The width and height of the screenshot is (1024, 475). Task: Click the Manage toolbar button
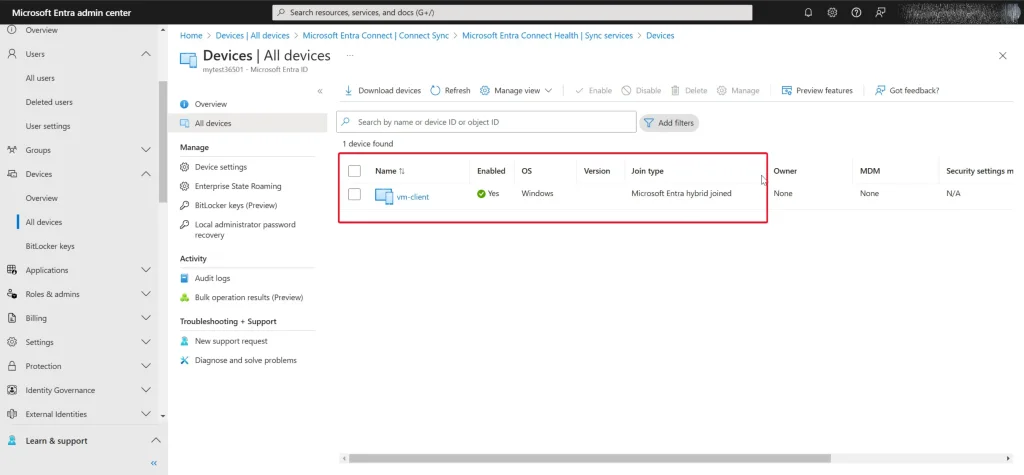point(738,90)
